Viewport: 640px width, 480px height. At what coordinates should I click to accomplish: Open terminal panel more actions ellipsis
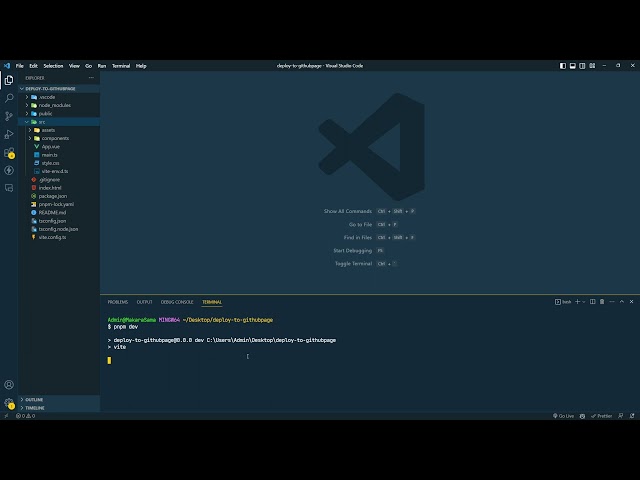612,302
